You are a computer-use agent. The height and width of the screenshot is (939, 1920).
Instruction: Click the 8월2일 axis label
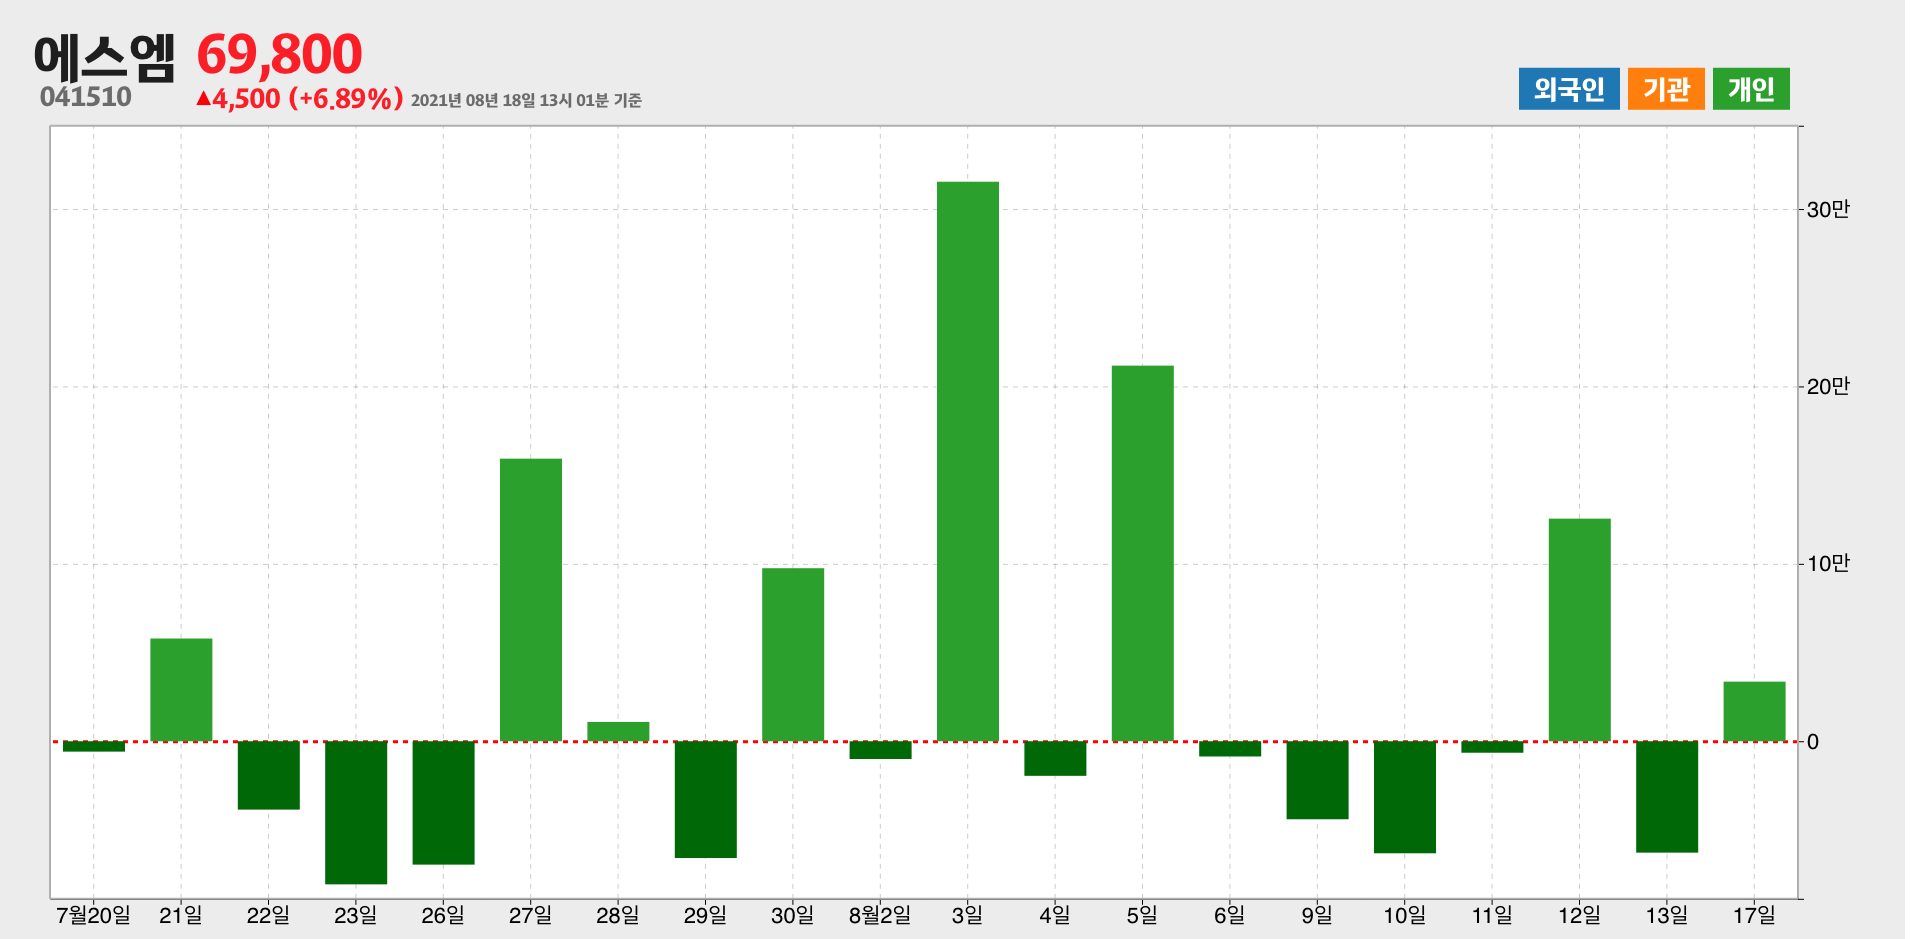(880, 914)
